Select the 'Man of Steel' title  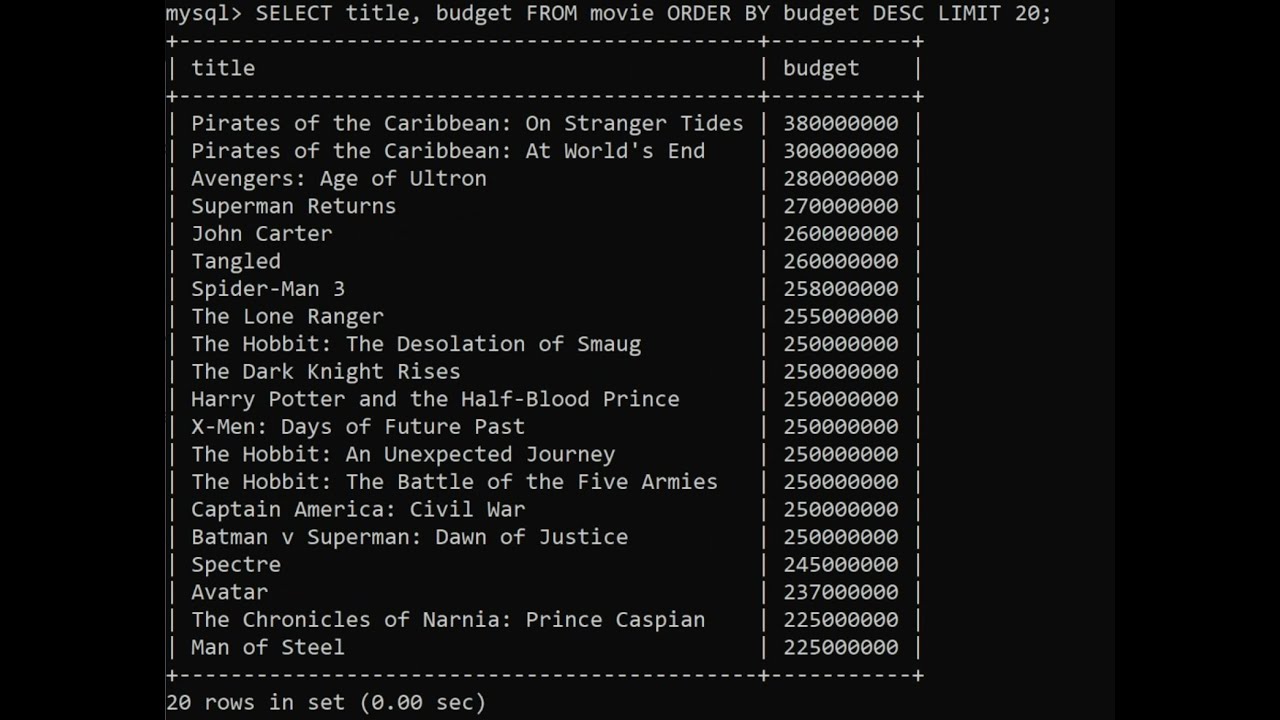click(267, 647)
